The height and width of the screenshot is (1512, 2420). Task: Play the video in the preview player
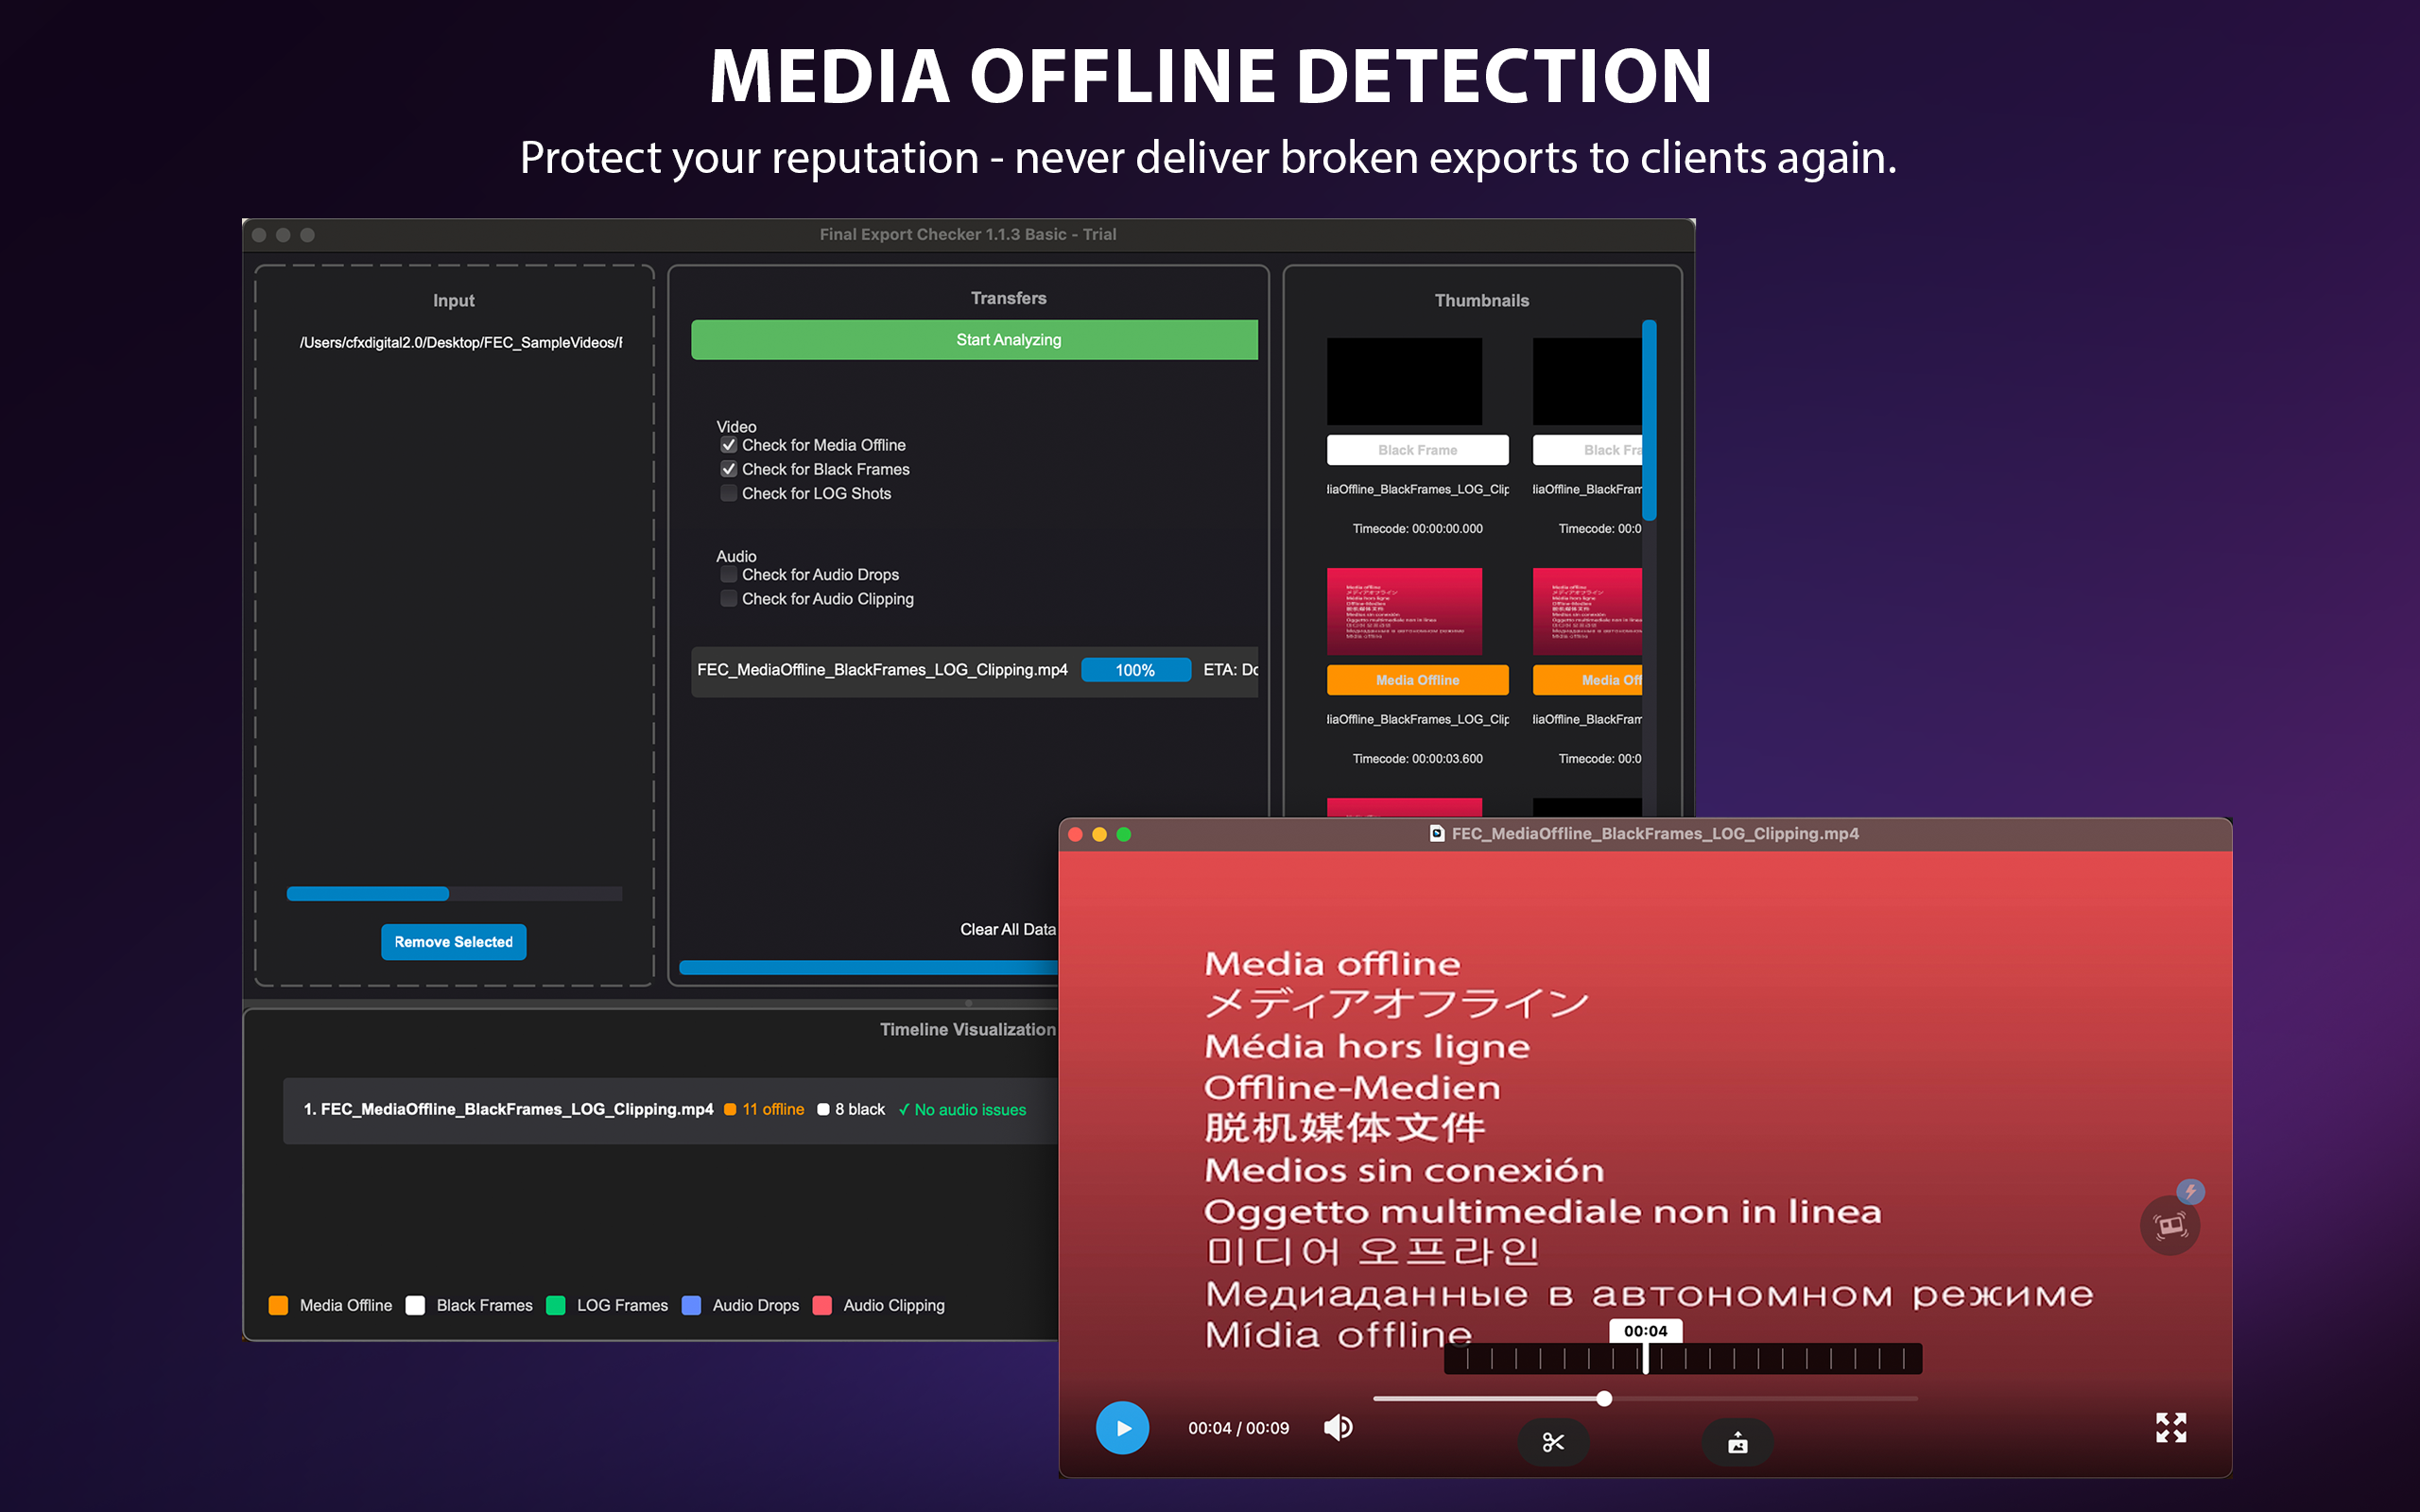pyautogui.click(x=1122, y=1428)
